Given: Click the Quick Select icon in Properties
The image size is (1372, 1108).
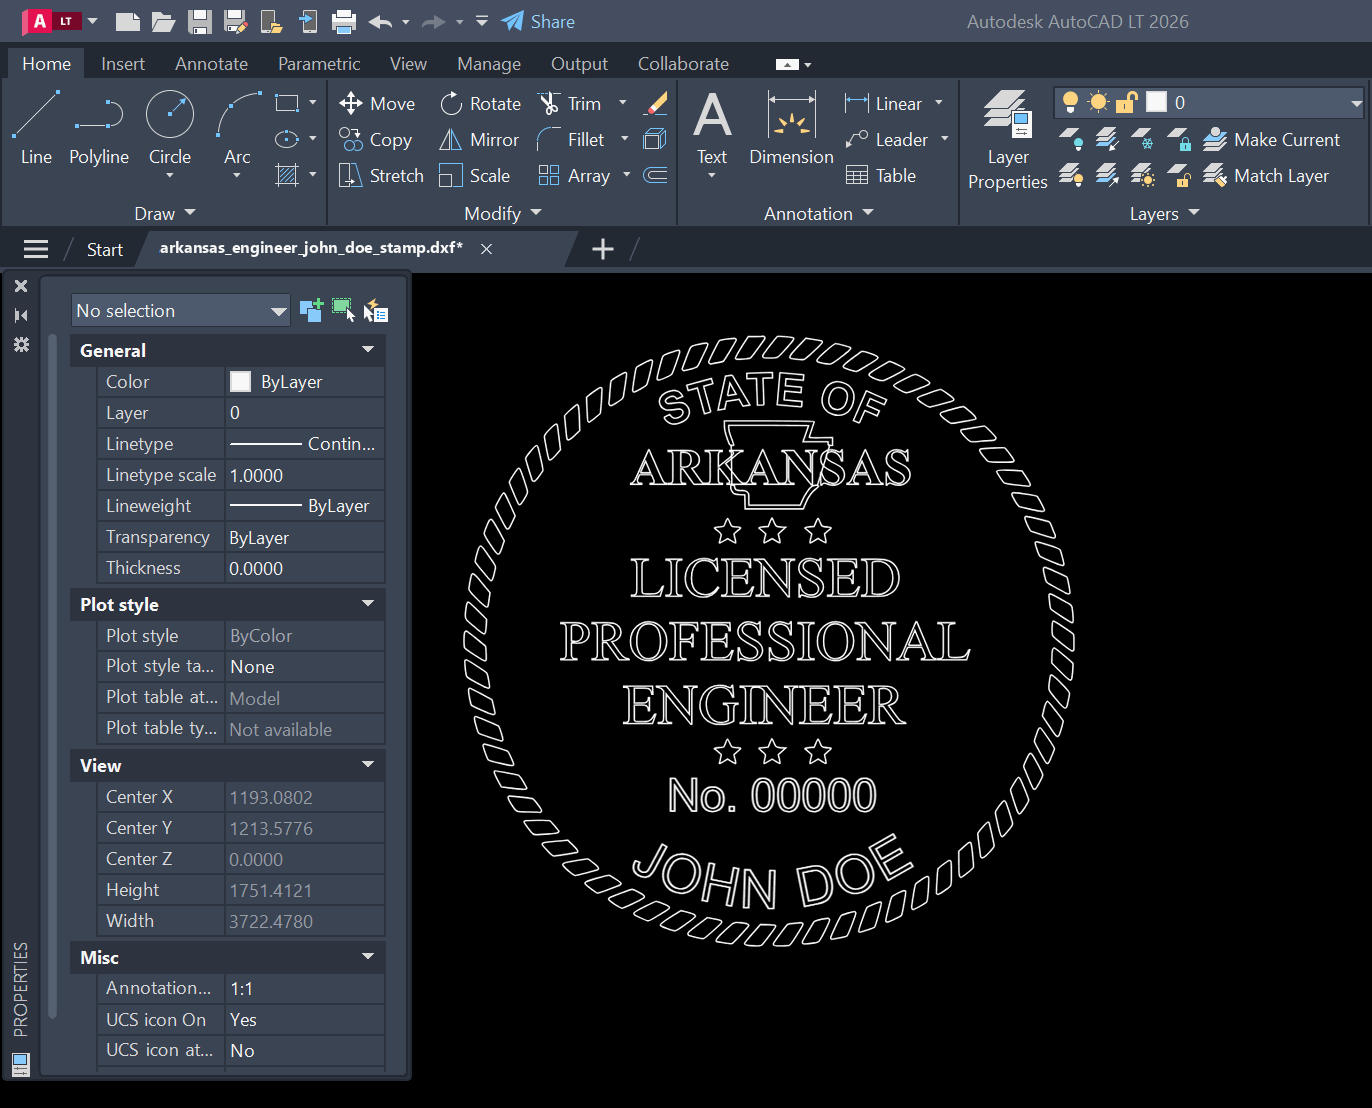Looking at the screenshot, I should point(375,311).
